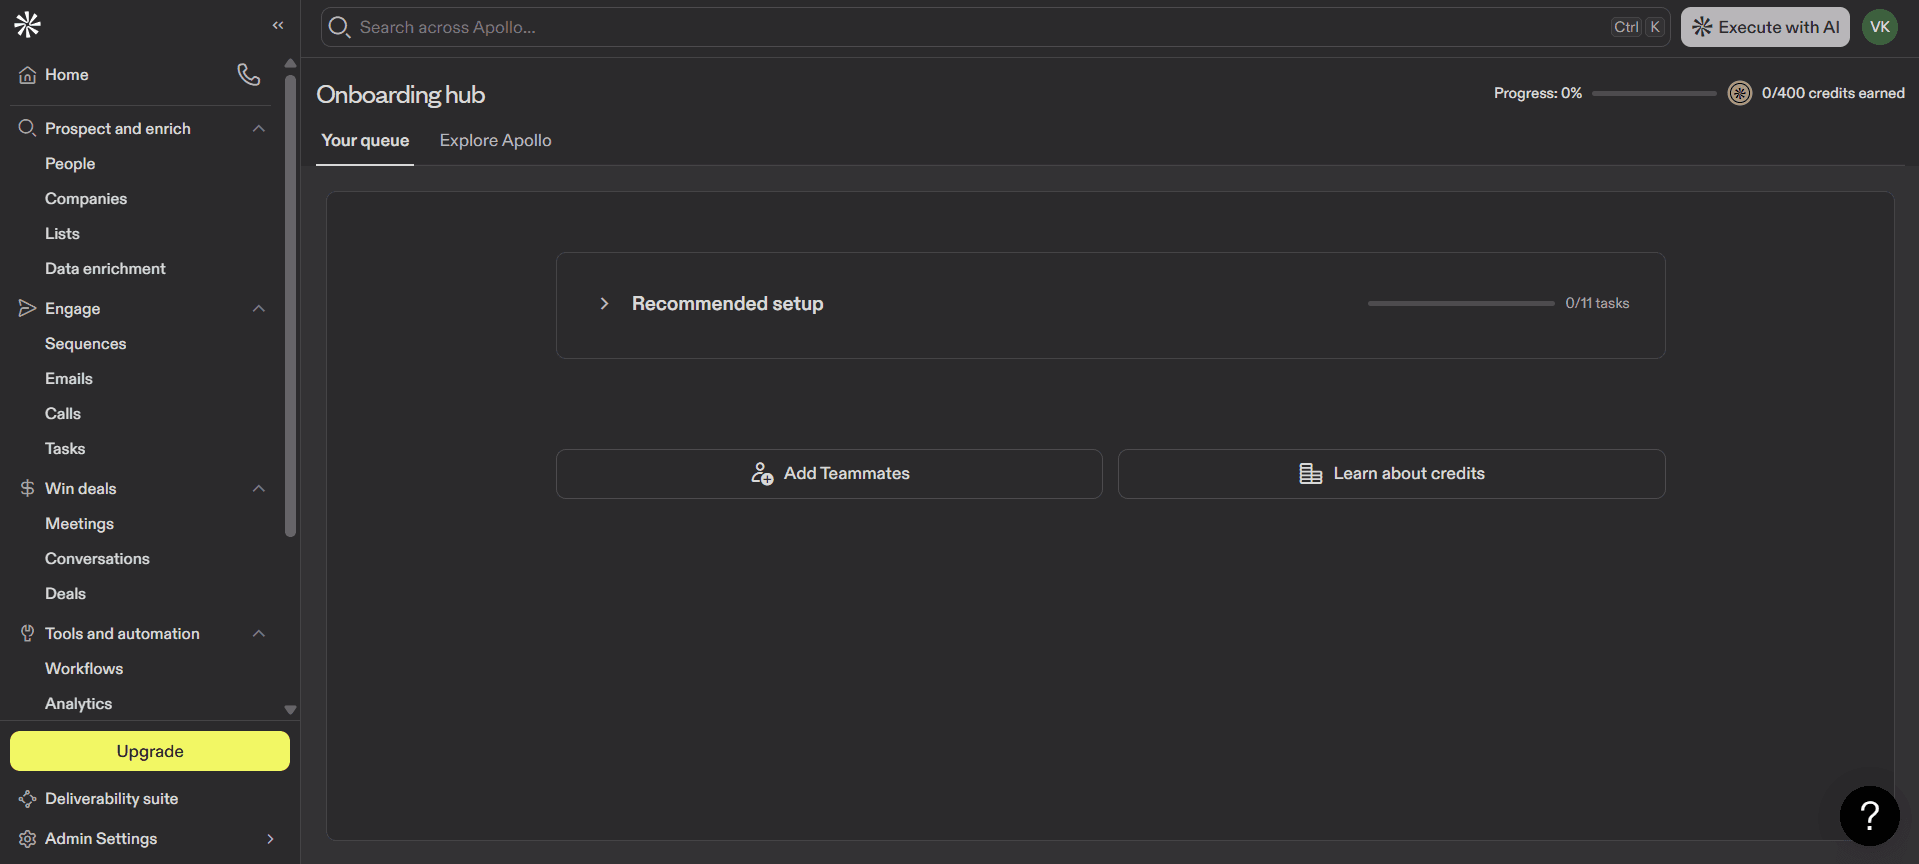
Task: Collapse the Tools and automation section chevron
Action: click(259, 633)
